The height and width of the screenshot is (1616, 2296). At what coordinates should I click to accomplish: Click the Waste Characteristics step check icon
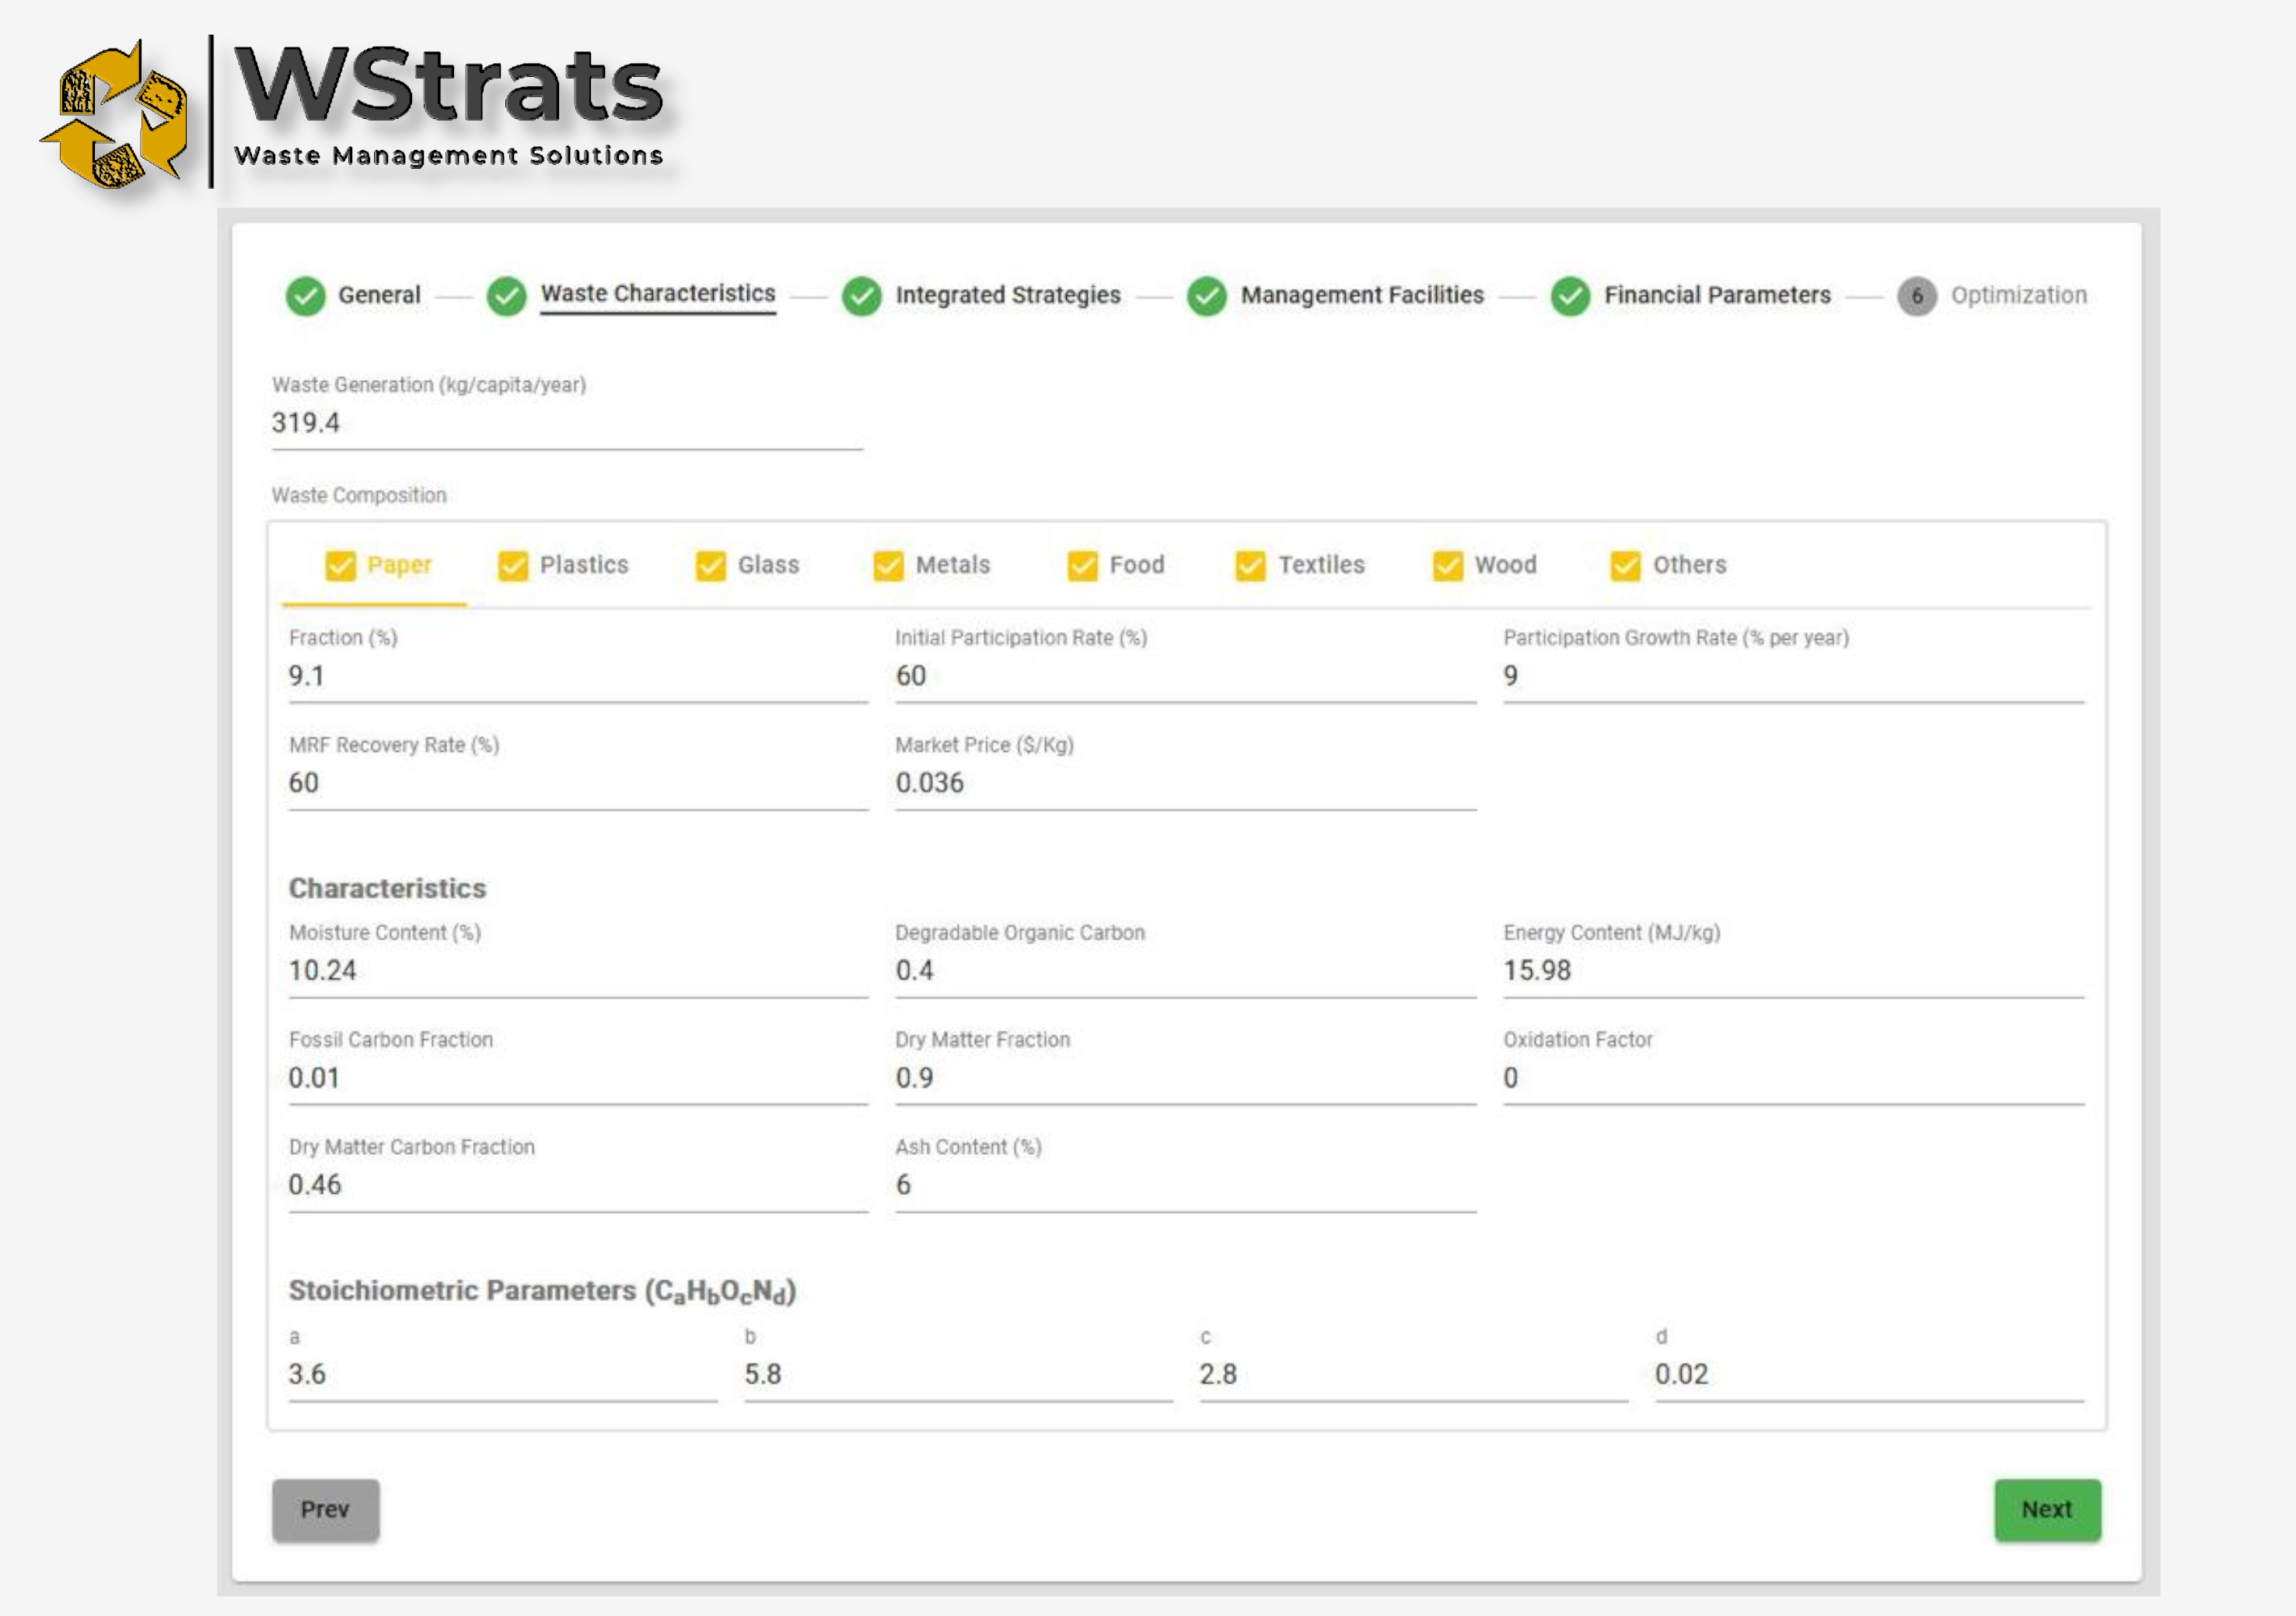coord(506,296)
